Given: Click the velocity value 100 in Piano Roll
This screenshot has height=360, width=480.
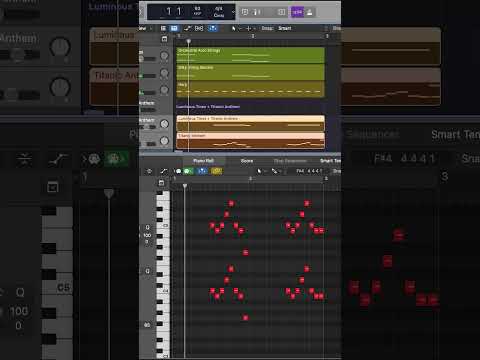Looking at the screenshot, I should 147,235.
